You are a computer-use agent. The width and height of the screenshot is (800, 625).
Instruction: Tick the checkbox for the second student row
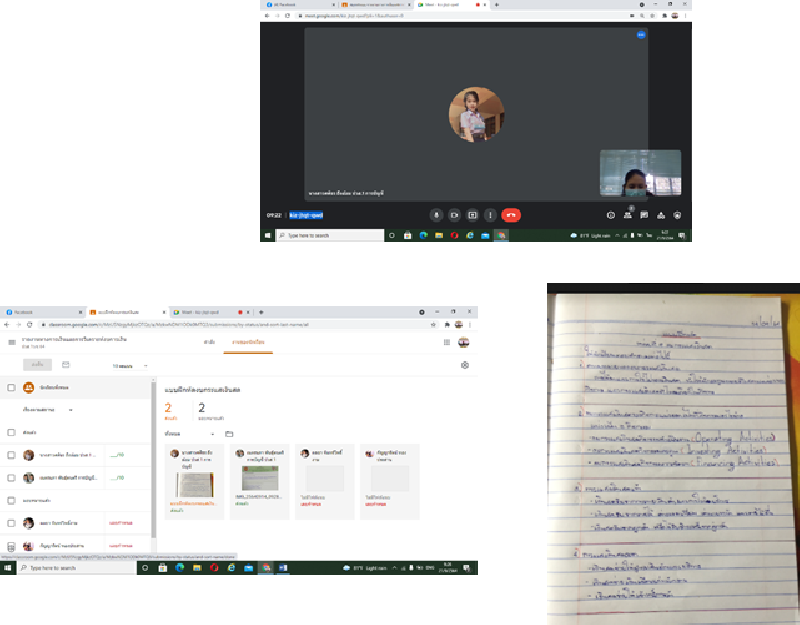point(11,480)
